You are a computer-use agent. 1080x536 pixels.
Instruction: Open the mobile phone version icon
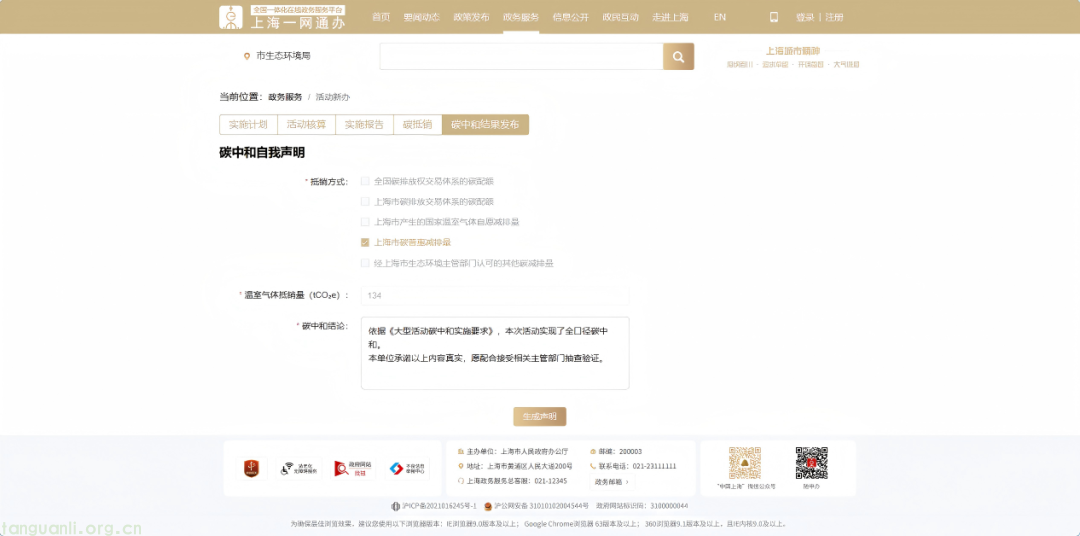[773, 17]
